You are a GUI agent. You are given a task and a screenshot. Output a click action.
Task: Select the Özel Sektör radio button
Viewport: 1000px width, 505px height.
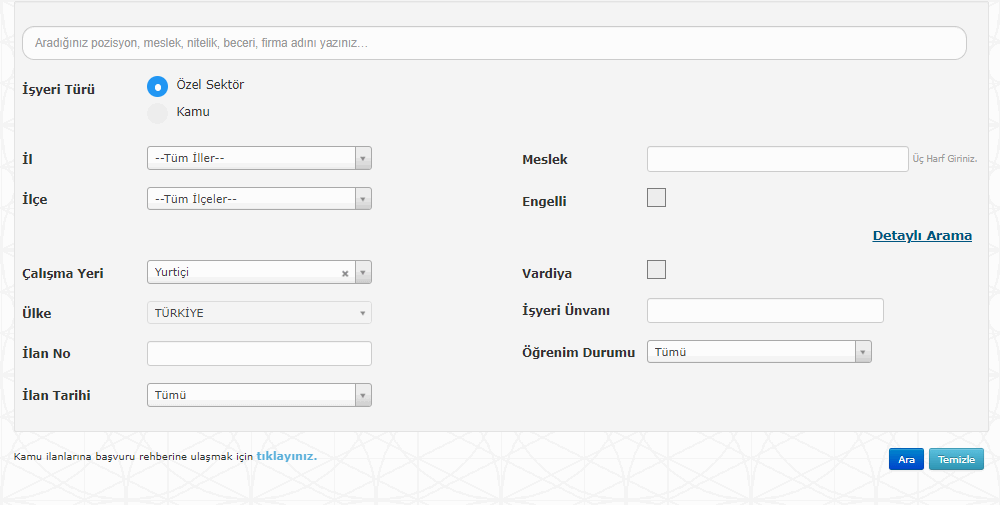(x=157, y=87)
